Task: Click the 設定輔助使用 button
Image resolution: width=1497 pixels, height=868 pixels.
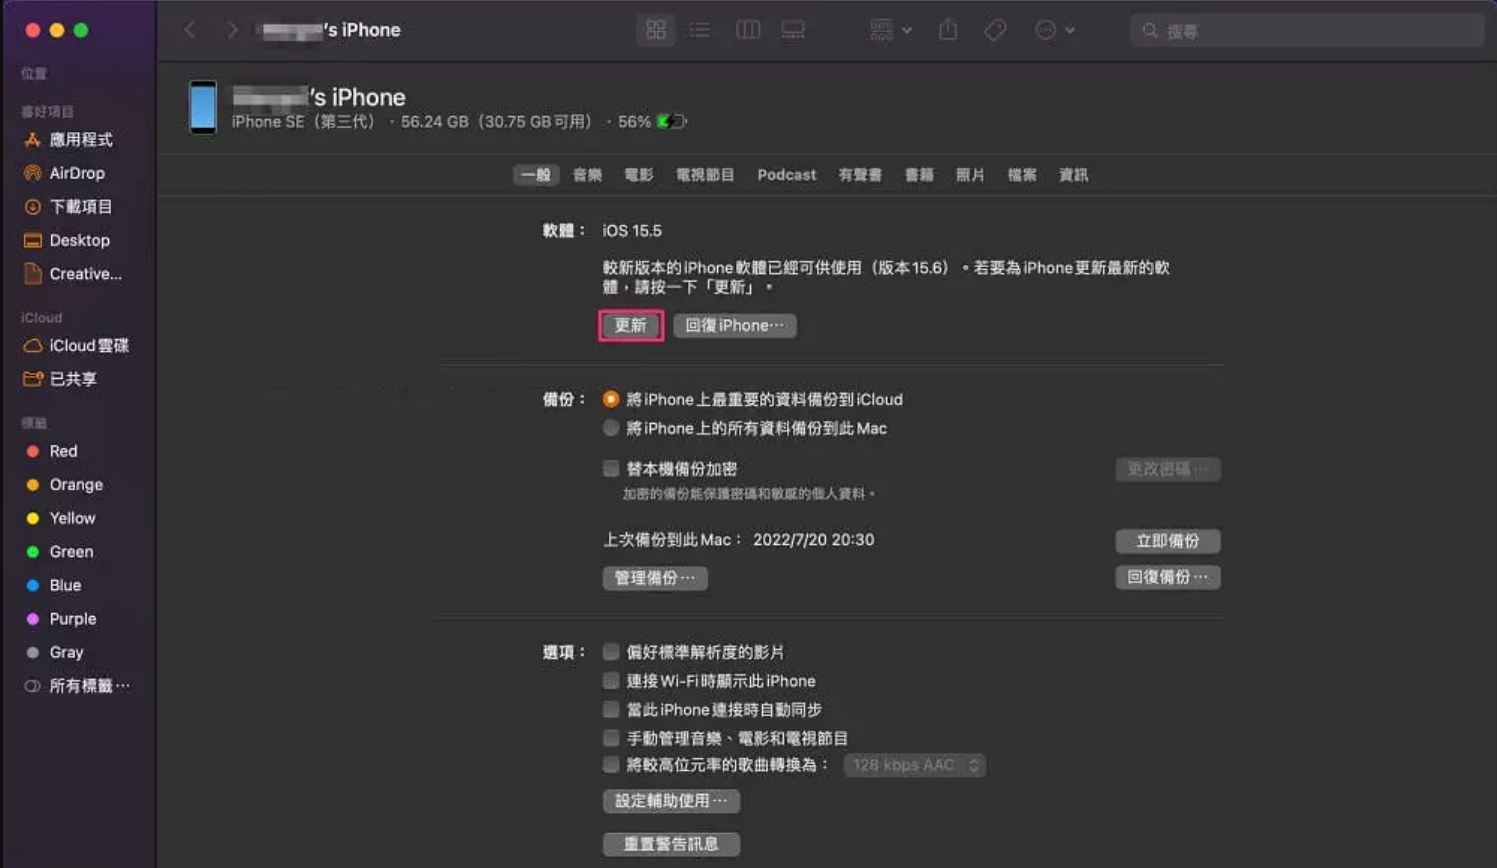Action: 671,801
